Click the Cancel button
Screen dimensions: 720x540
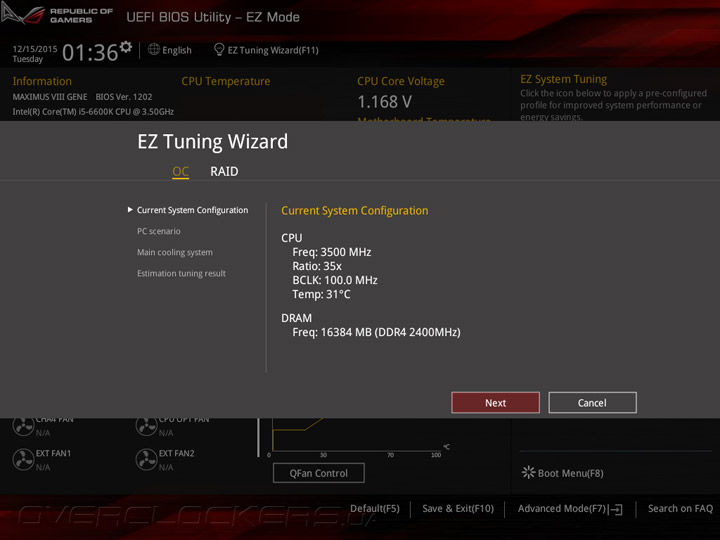click(592, 403)
